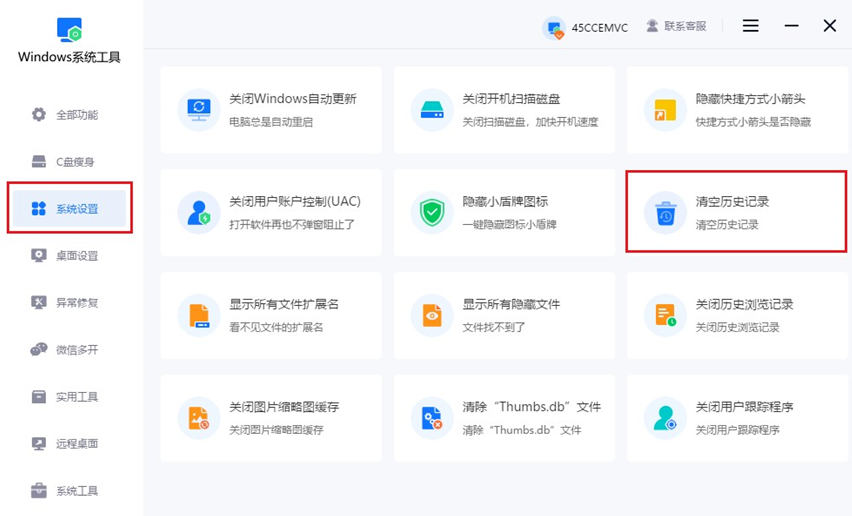This screenshot has height=516, width=852.
Task: Click the 远程桌面 screen icon
Action: click(39, 444)
